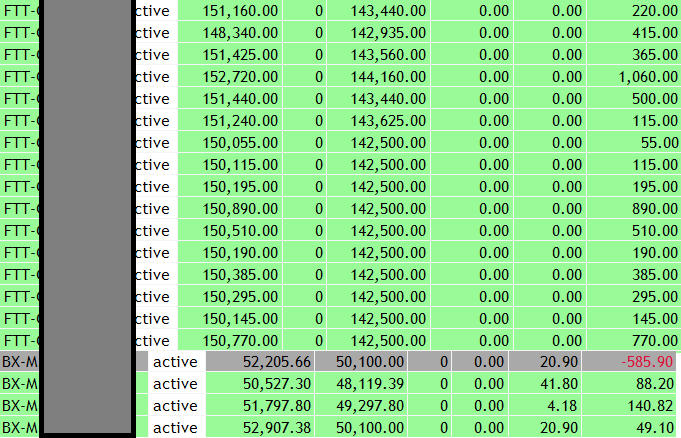Select the active status in the 50,527.30 row
This screenshot has height=438, width=681.
point(176,384)
